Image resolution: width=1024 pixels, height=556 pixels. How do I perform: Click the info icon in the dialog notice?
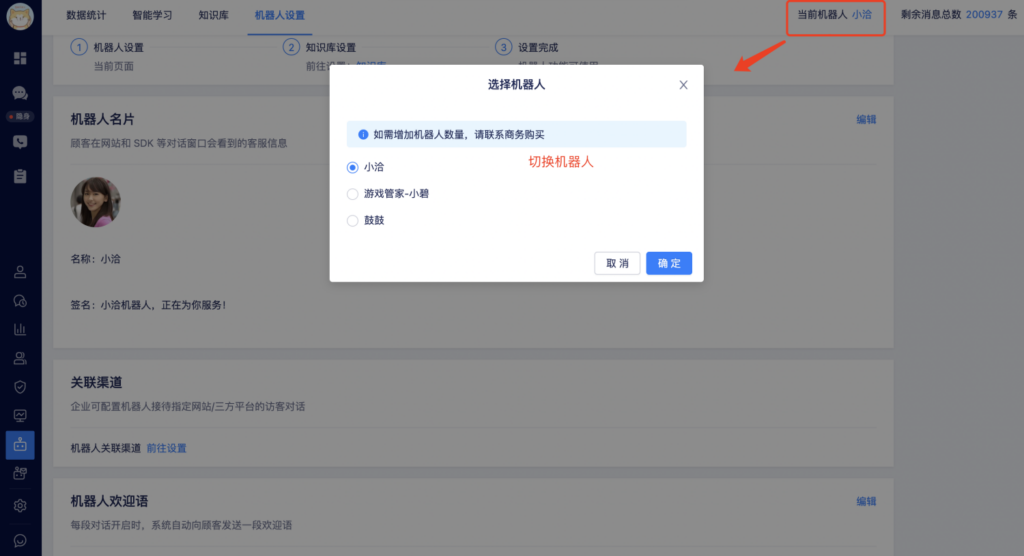click(x=363, y=135)
